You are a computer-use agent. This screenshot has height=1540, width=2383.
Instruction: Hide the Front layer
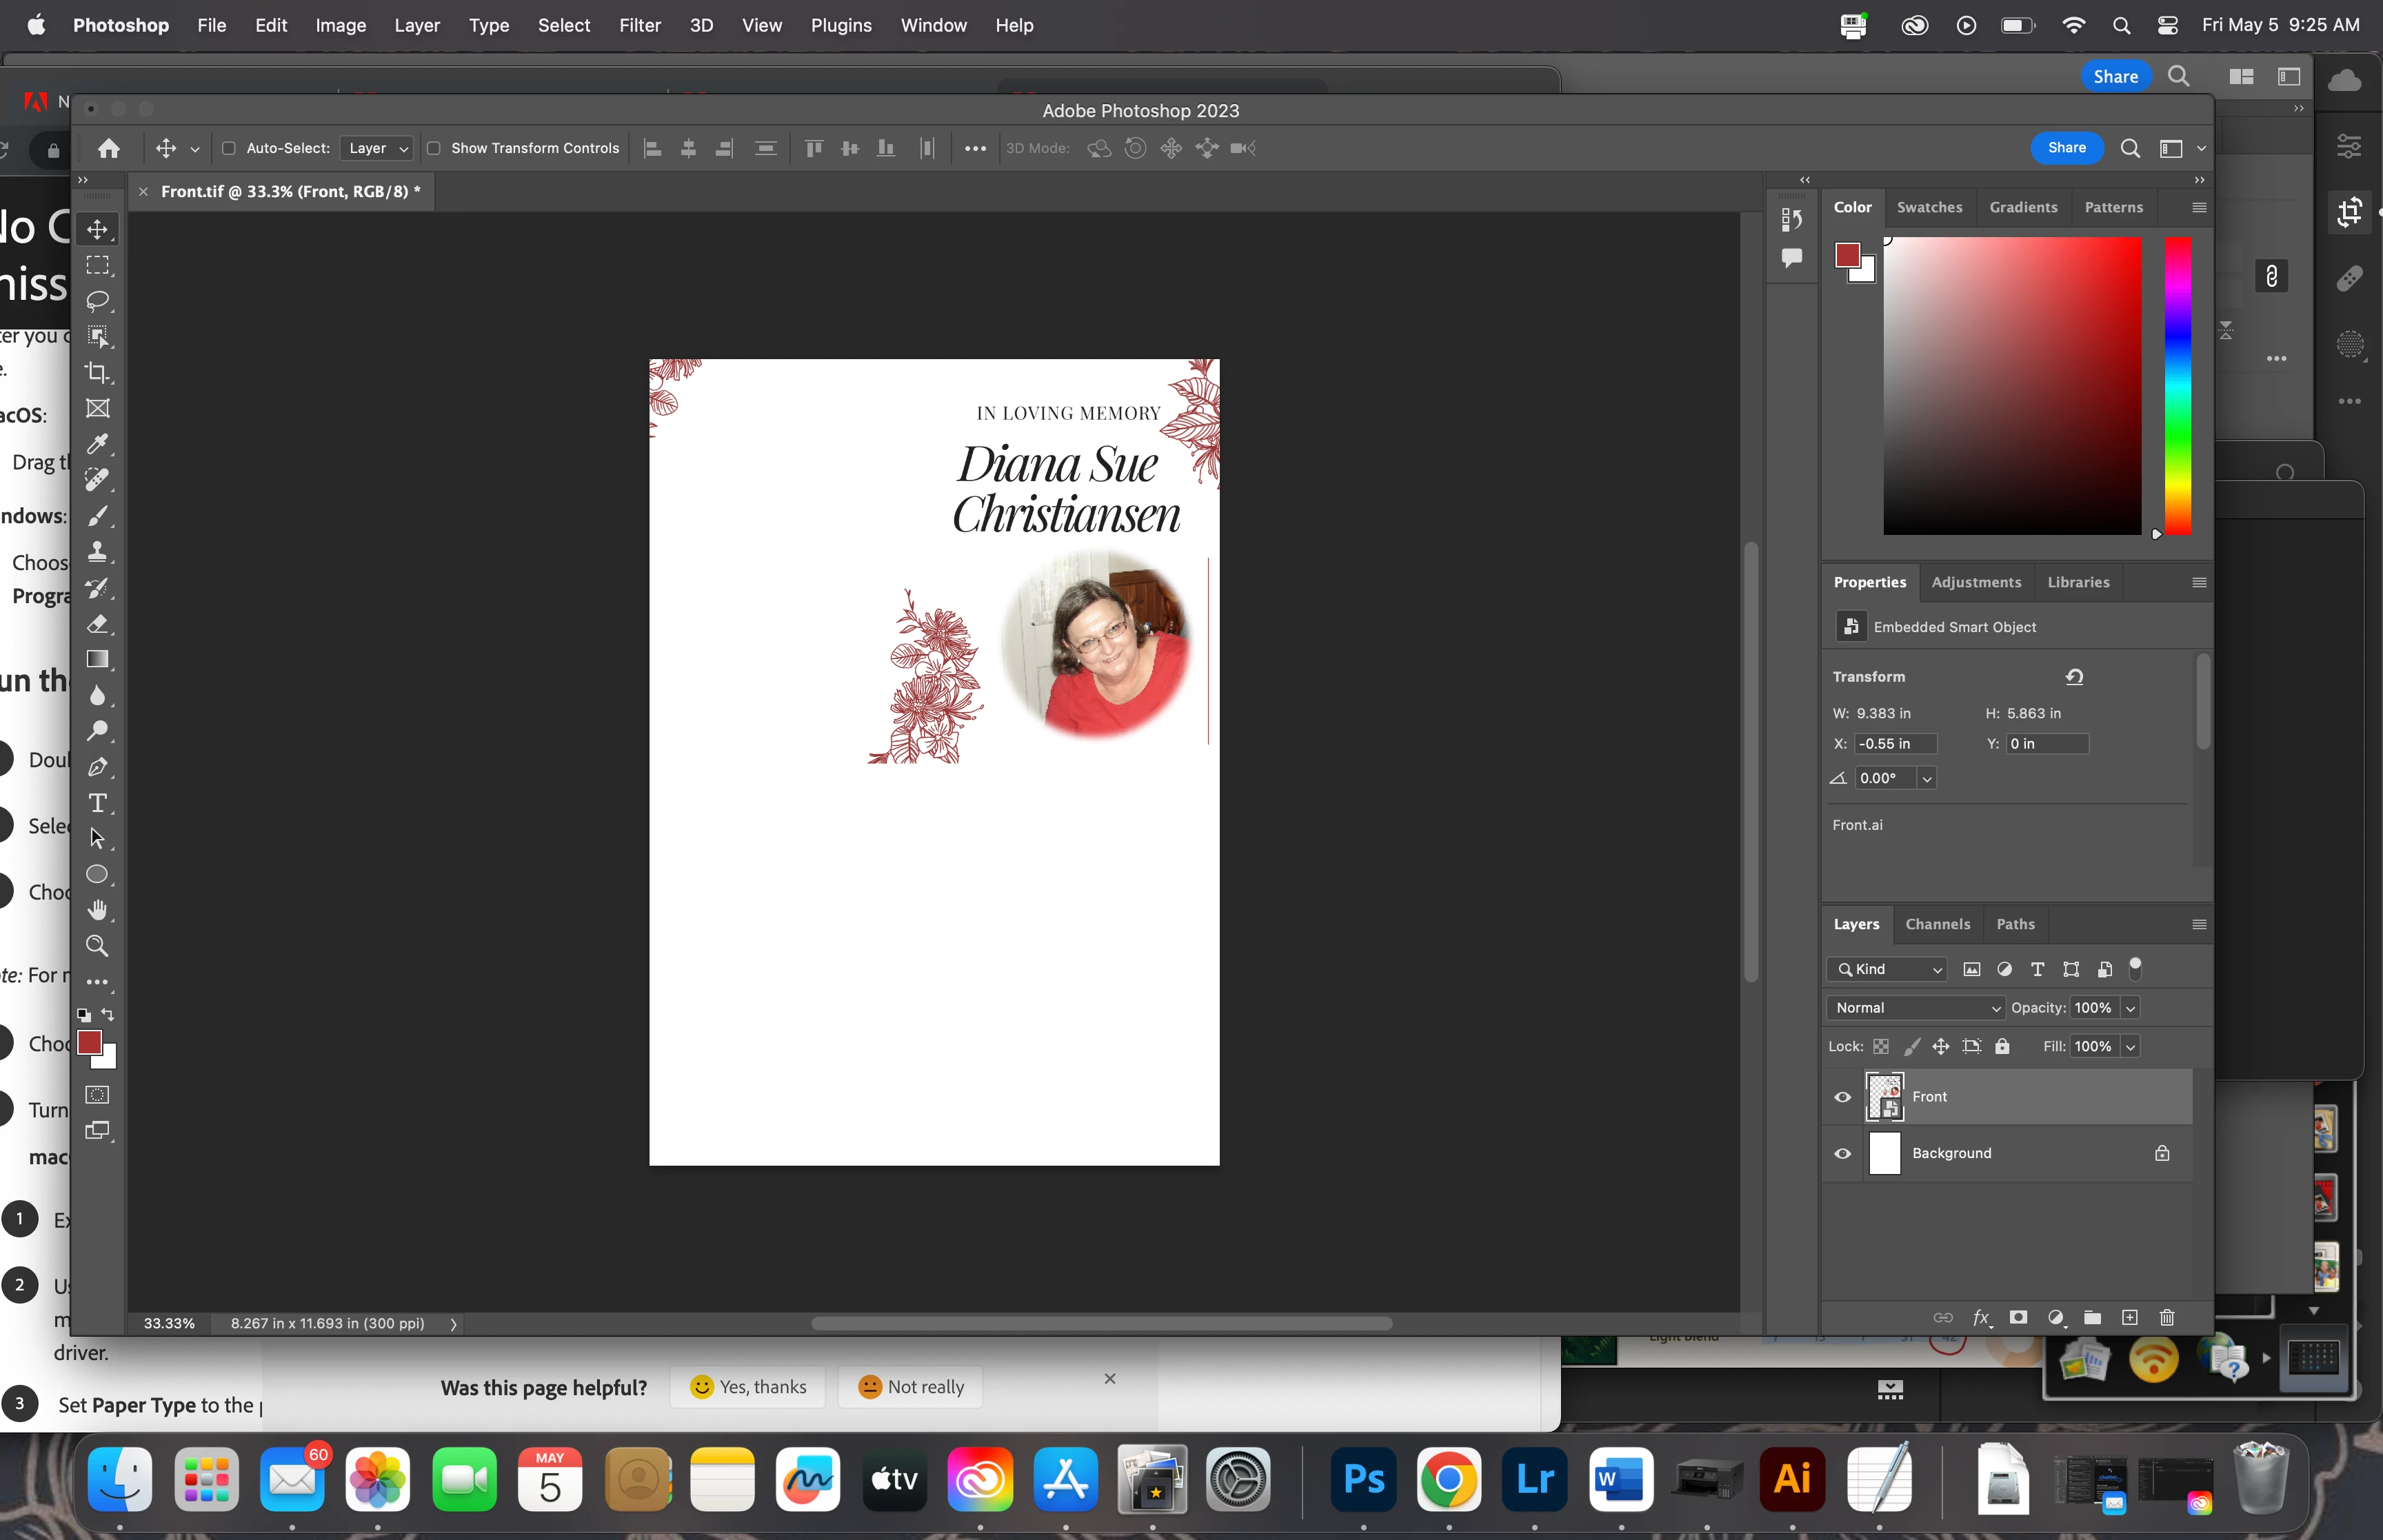(x=1842, y=1097)
